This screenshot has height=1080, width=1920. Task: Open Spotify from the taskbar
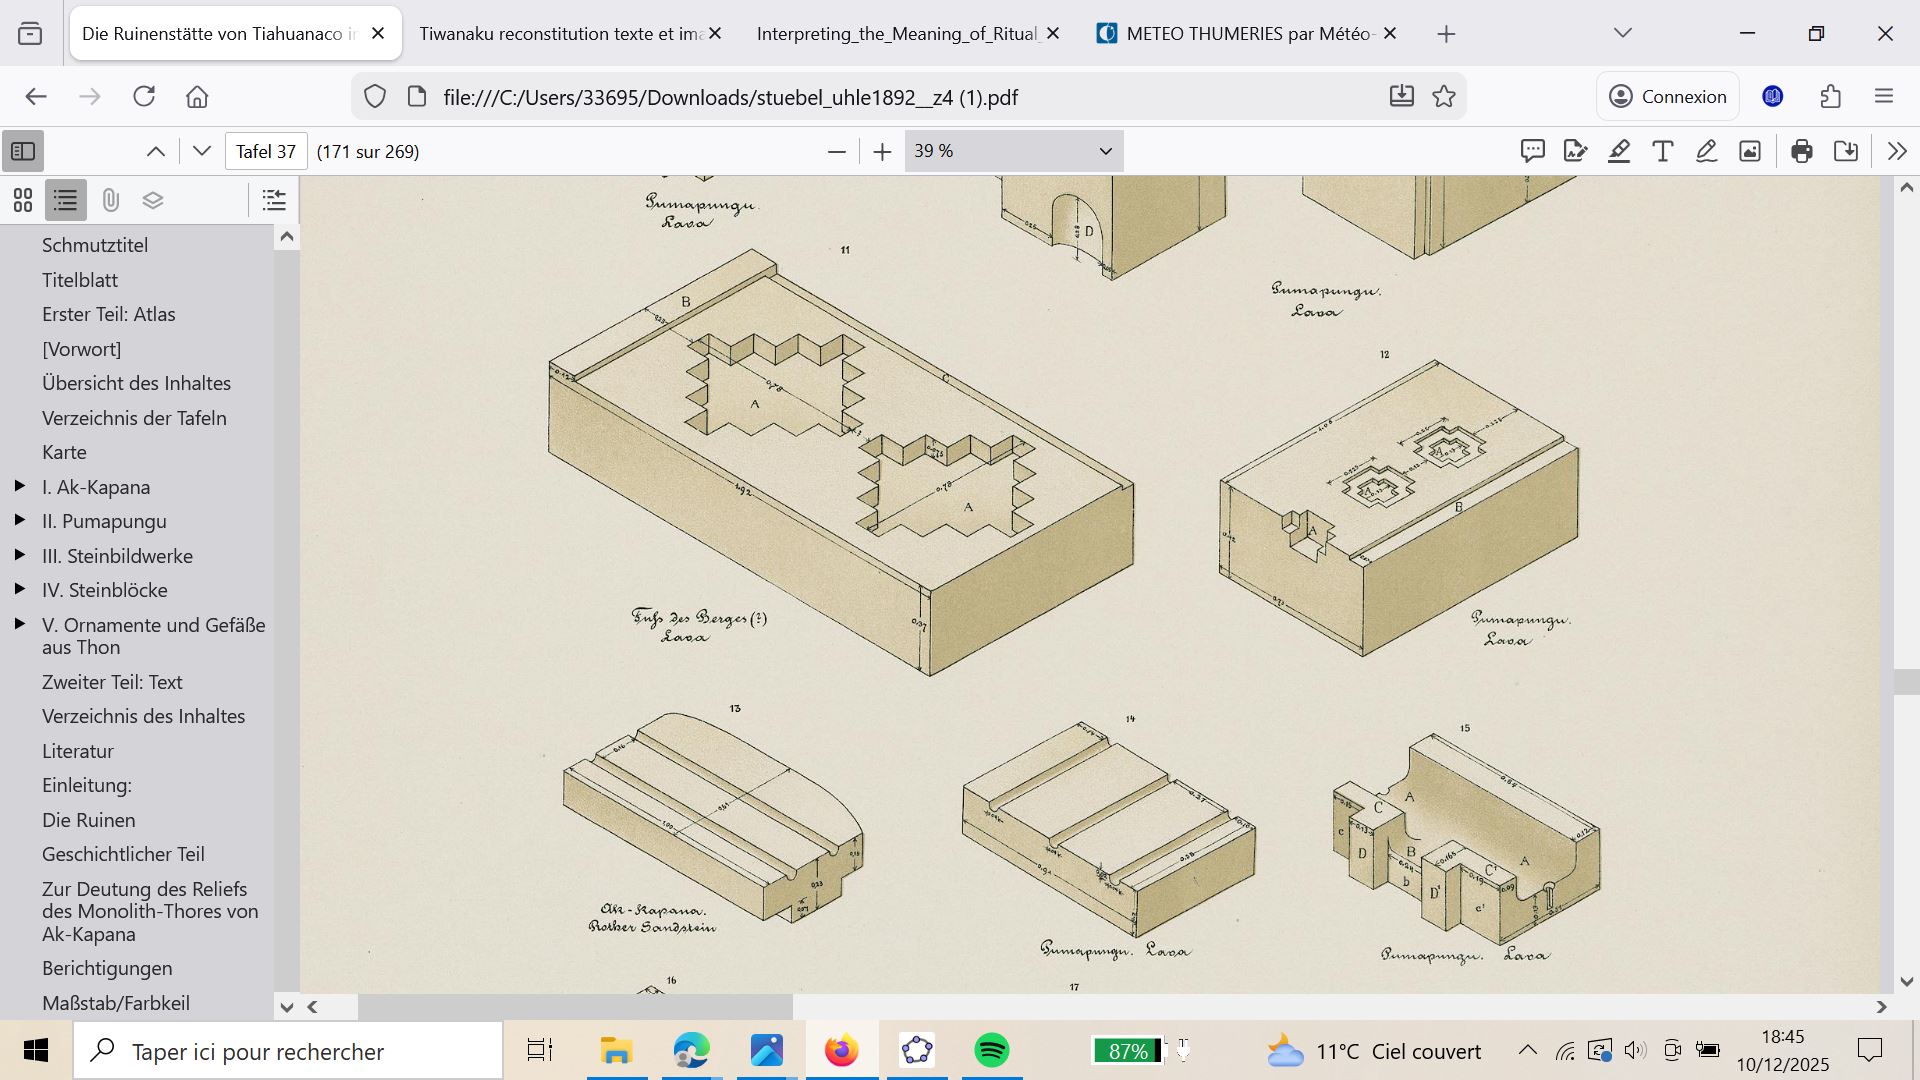[992, 1051]
